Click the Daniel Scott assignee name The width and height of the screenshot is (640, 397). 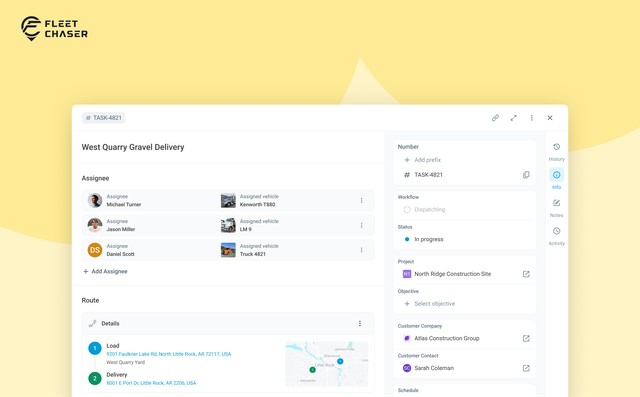[x=120, y=254]
